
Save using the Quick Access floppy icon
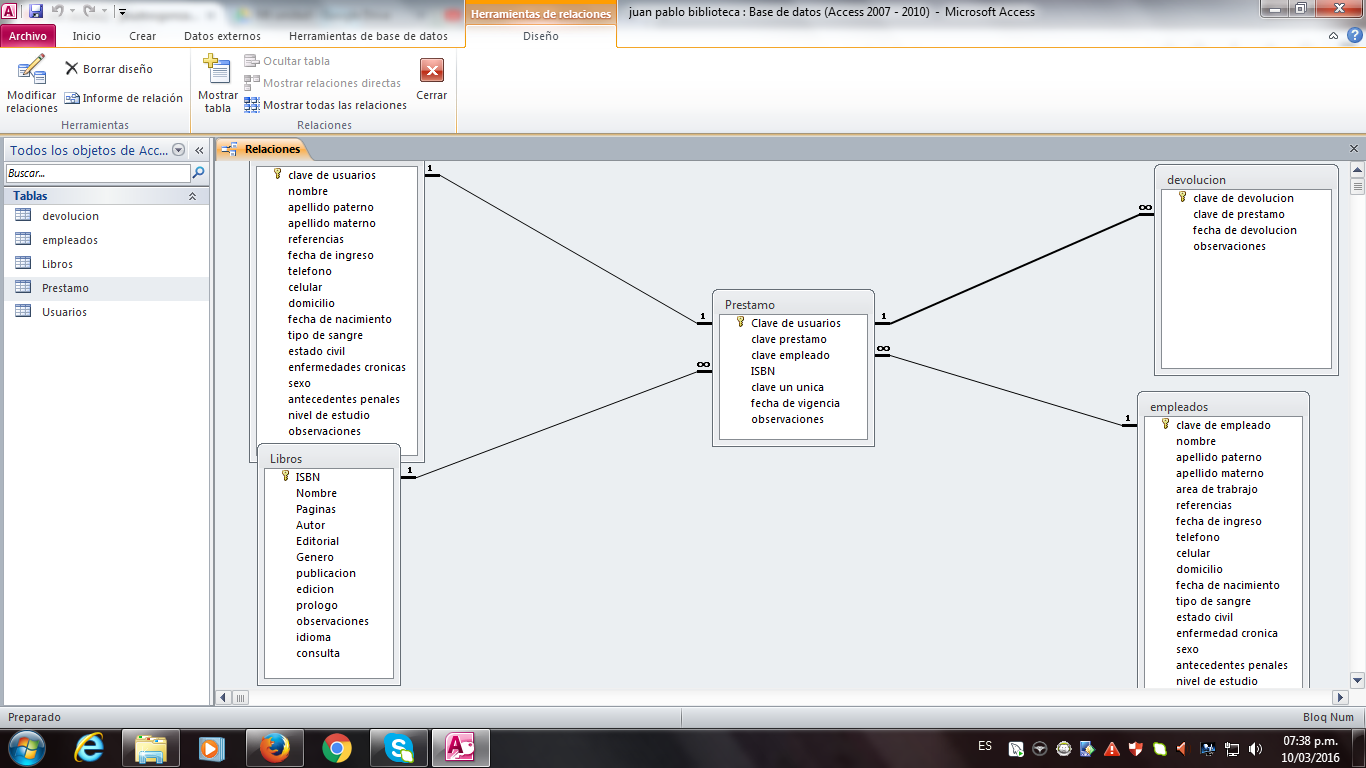pyautogui.click(x=36, y=12)
